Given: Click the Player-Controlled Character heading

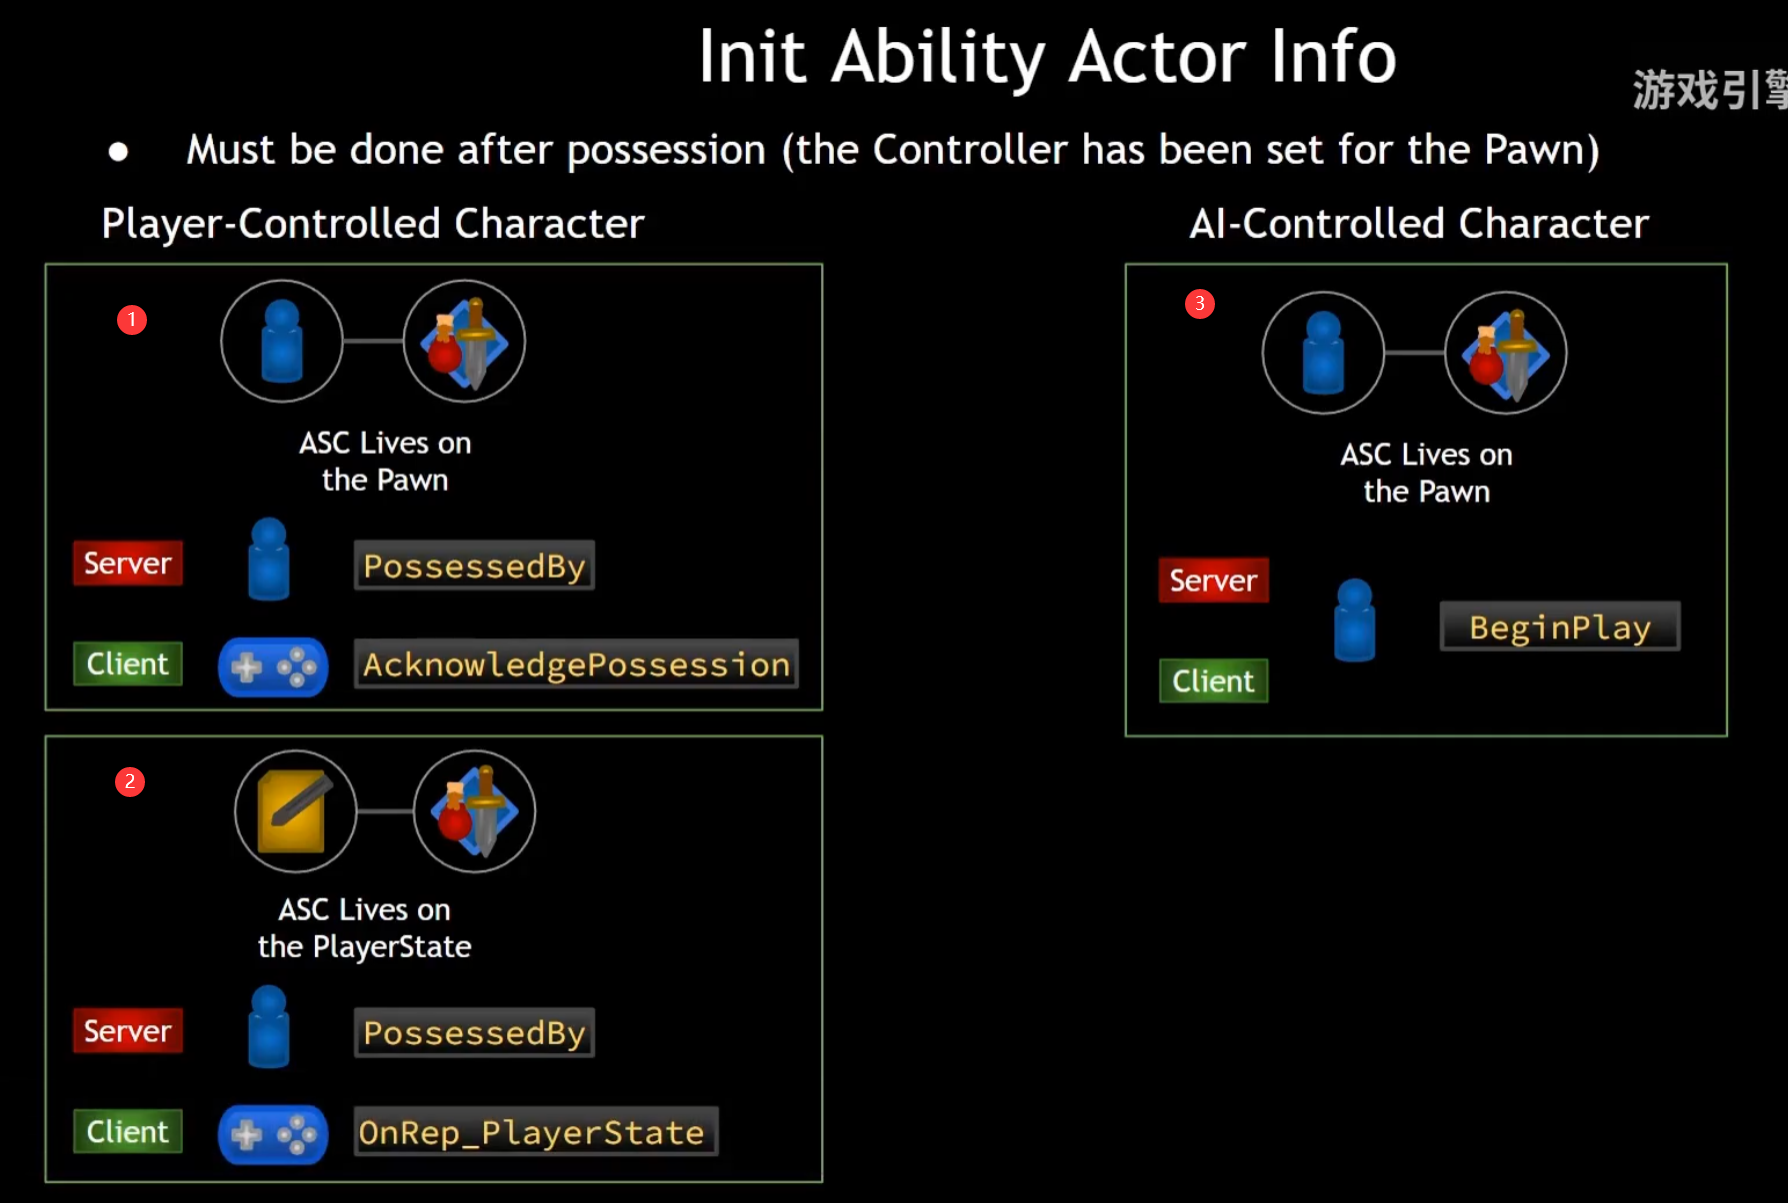Looking at the screenshot, I should [x=373, y=224].
